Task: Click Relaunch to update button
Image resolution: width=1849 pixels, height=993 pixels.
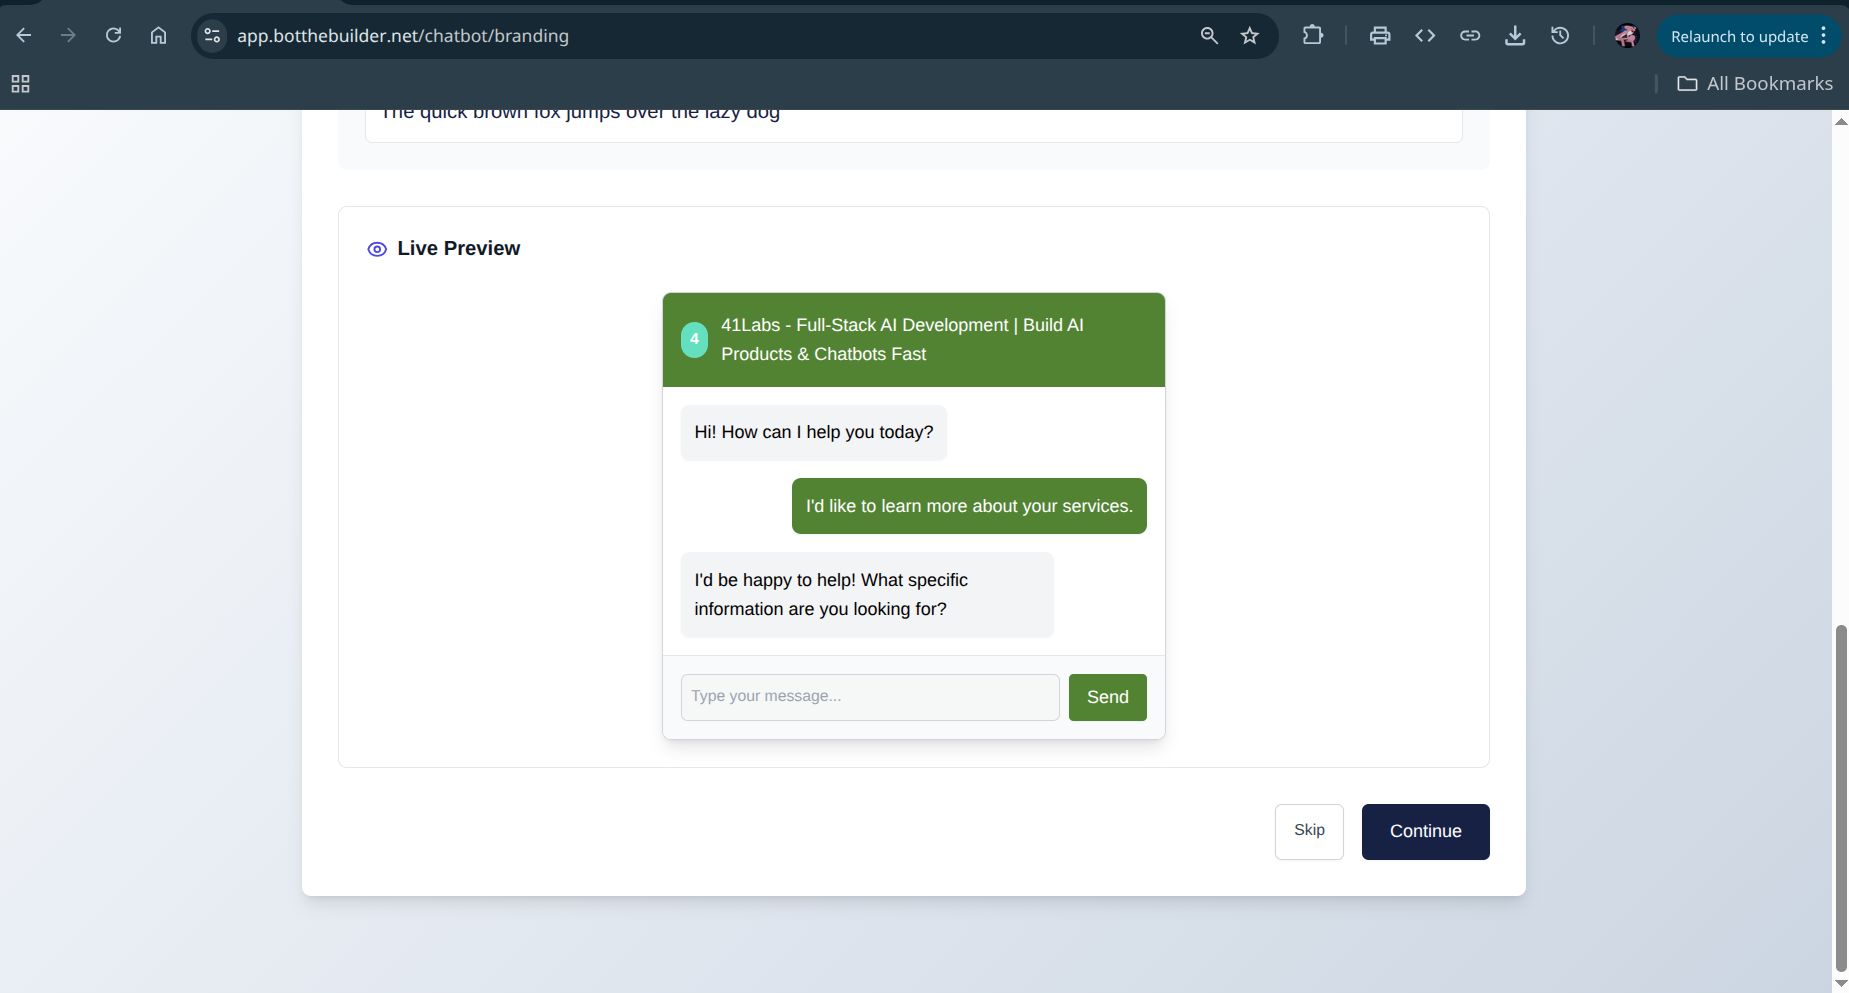Action: coord(1739,36)
